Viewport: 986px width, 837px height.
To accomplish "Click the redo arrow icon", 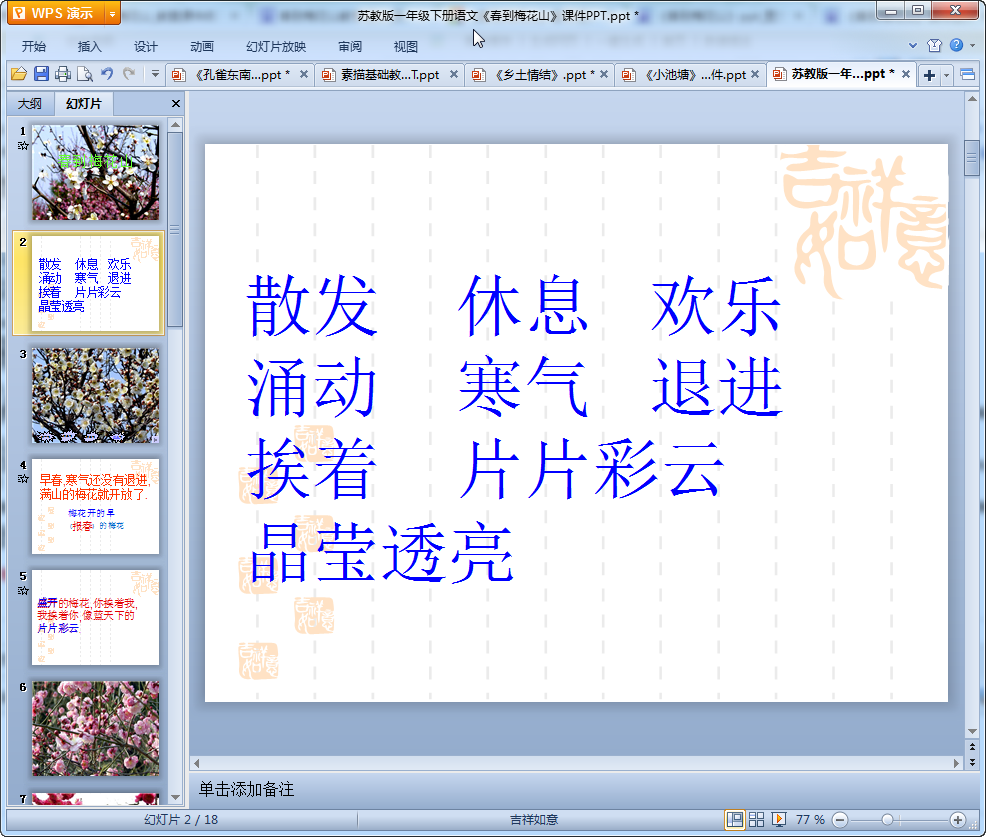I will click(129, 74).
